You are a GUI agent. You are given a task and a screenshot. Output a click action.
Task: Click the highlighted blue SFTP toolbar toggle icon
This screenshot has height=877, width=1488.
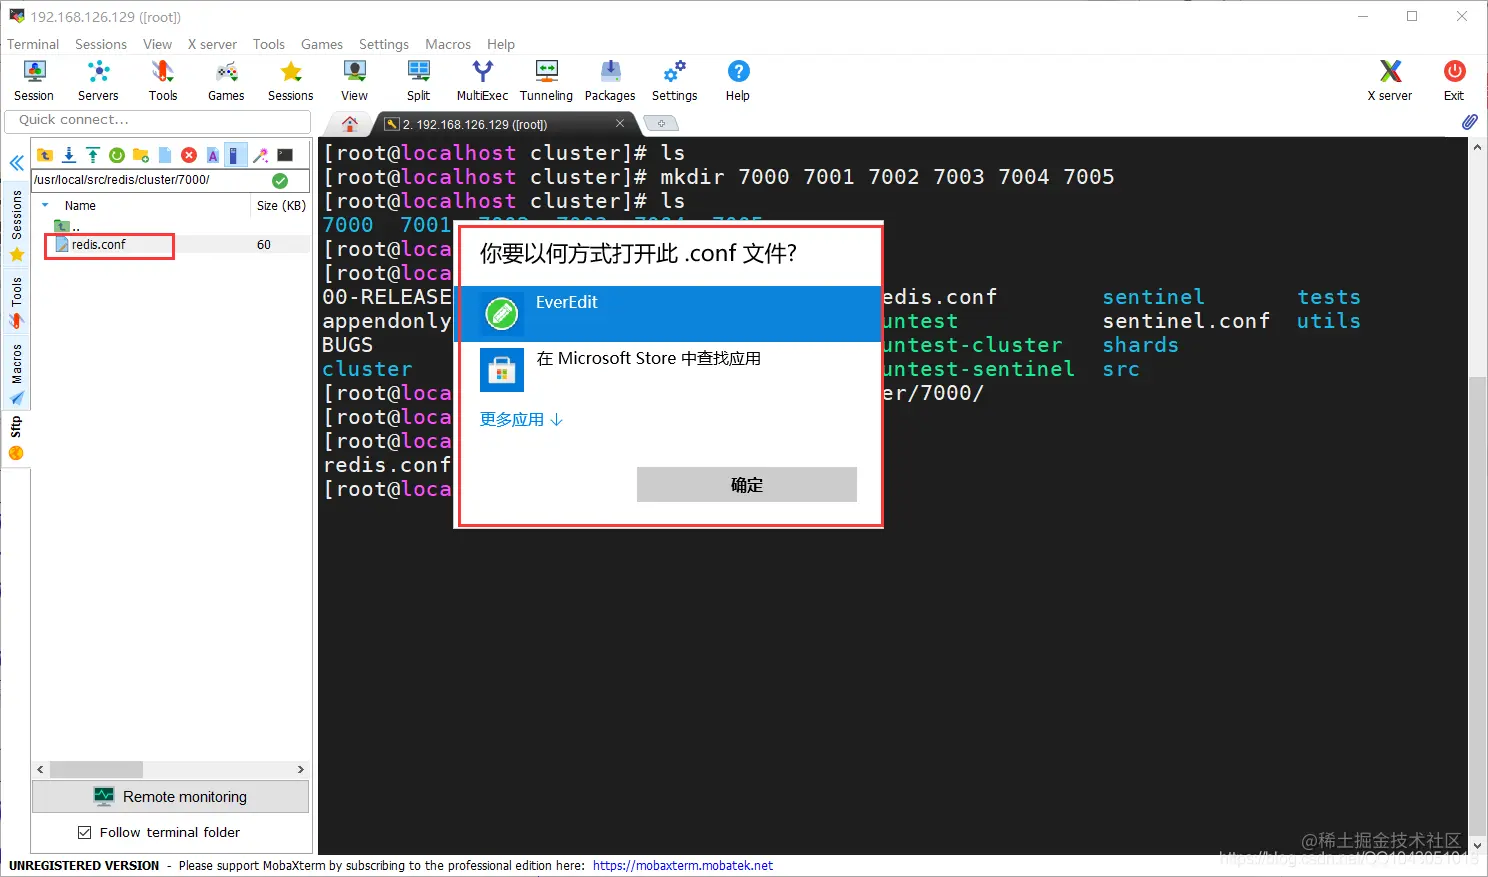coord(234,155)
